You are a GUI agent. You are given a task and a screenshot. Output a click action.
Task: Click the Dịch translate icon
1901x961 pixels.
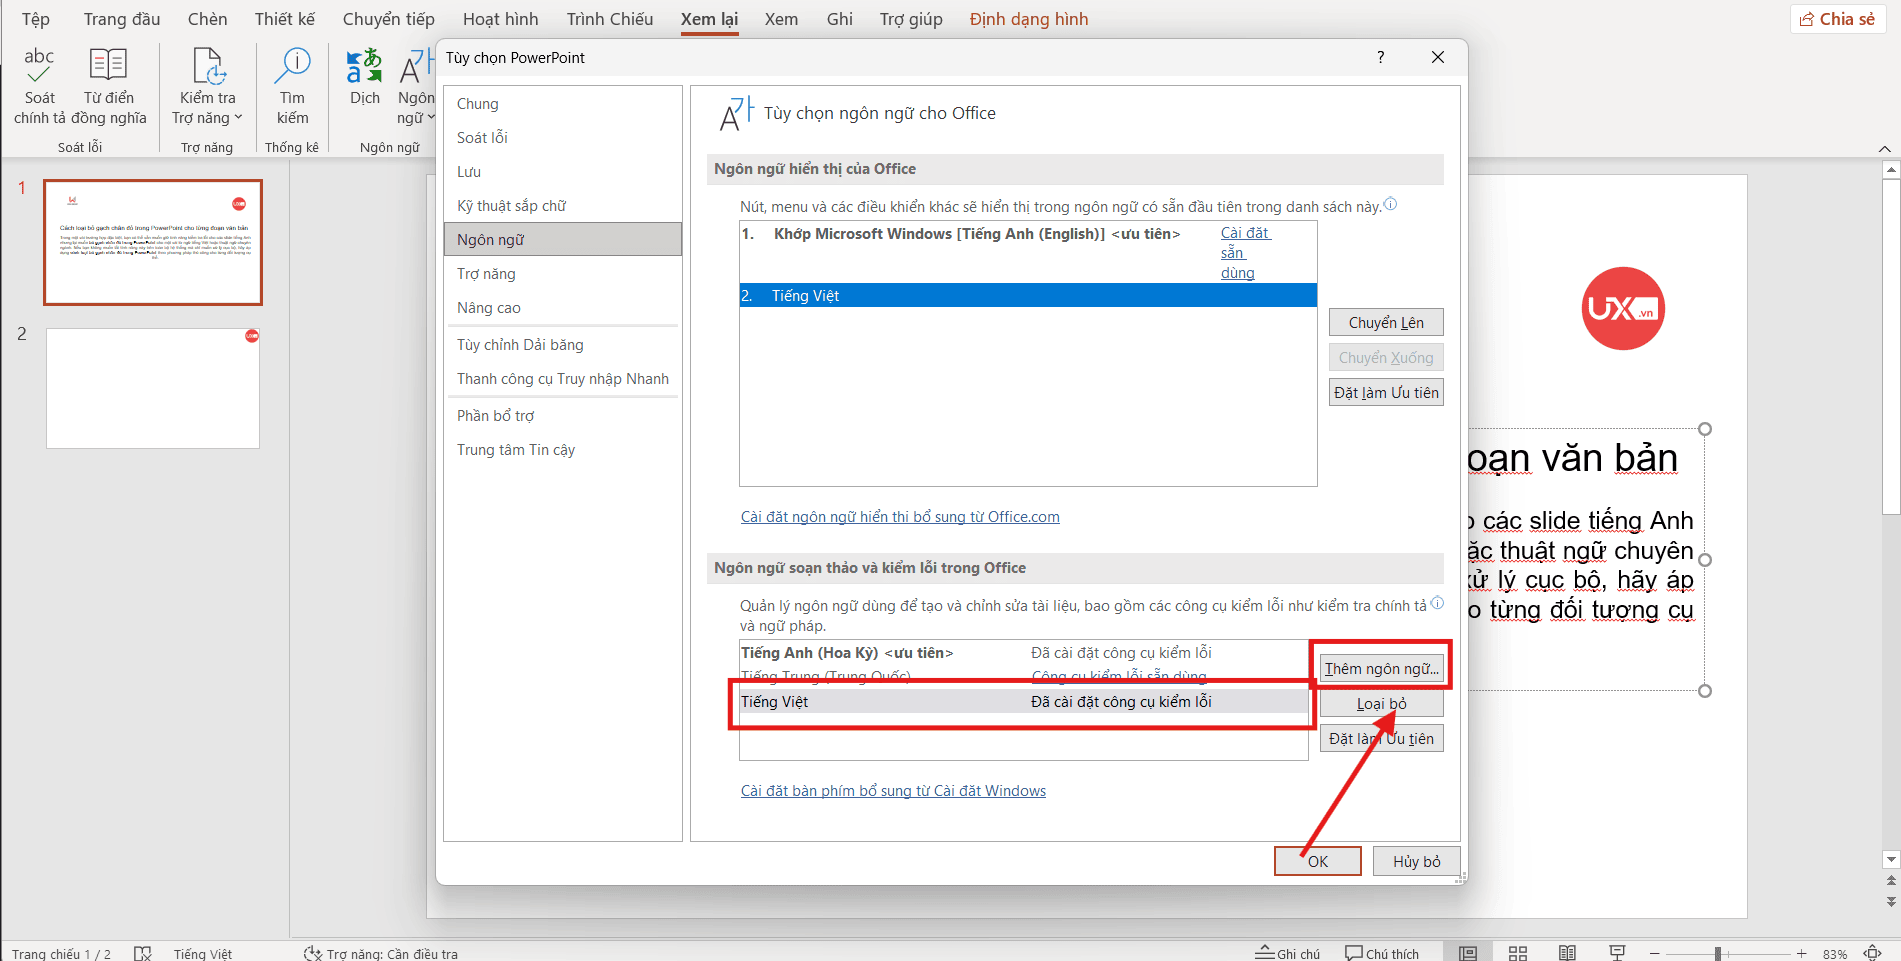pyautogui.click(x=364, y=66)
